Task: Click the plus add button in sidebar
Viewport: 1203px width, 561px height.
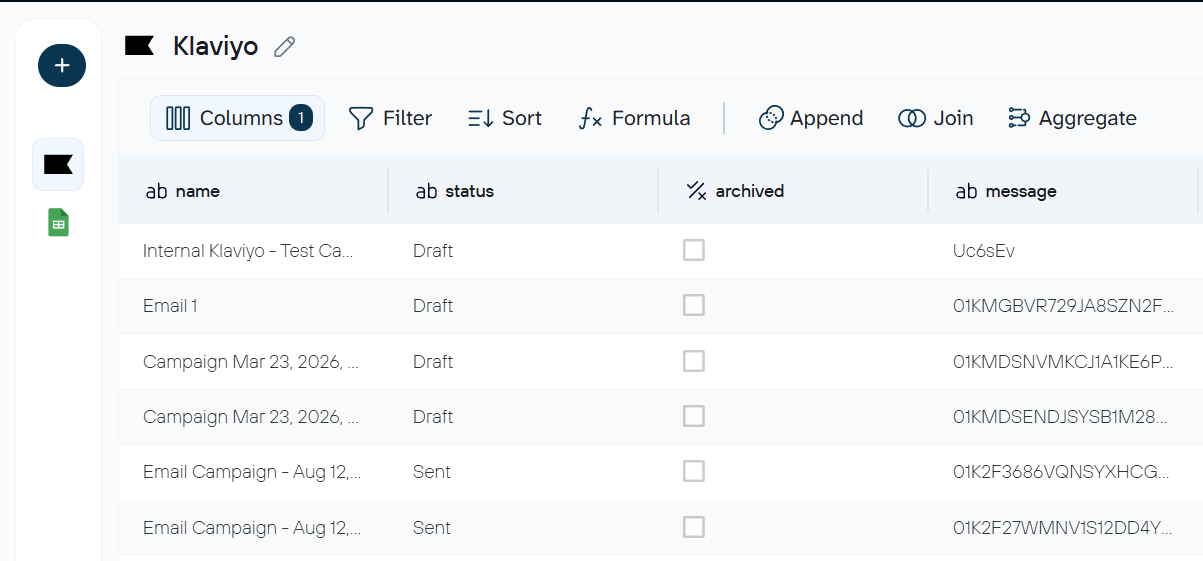Action: click(62, 65)
